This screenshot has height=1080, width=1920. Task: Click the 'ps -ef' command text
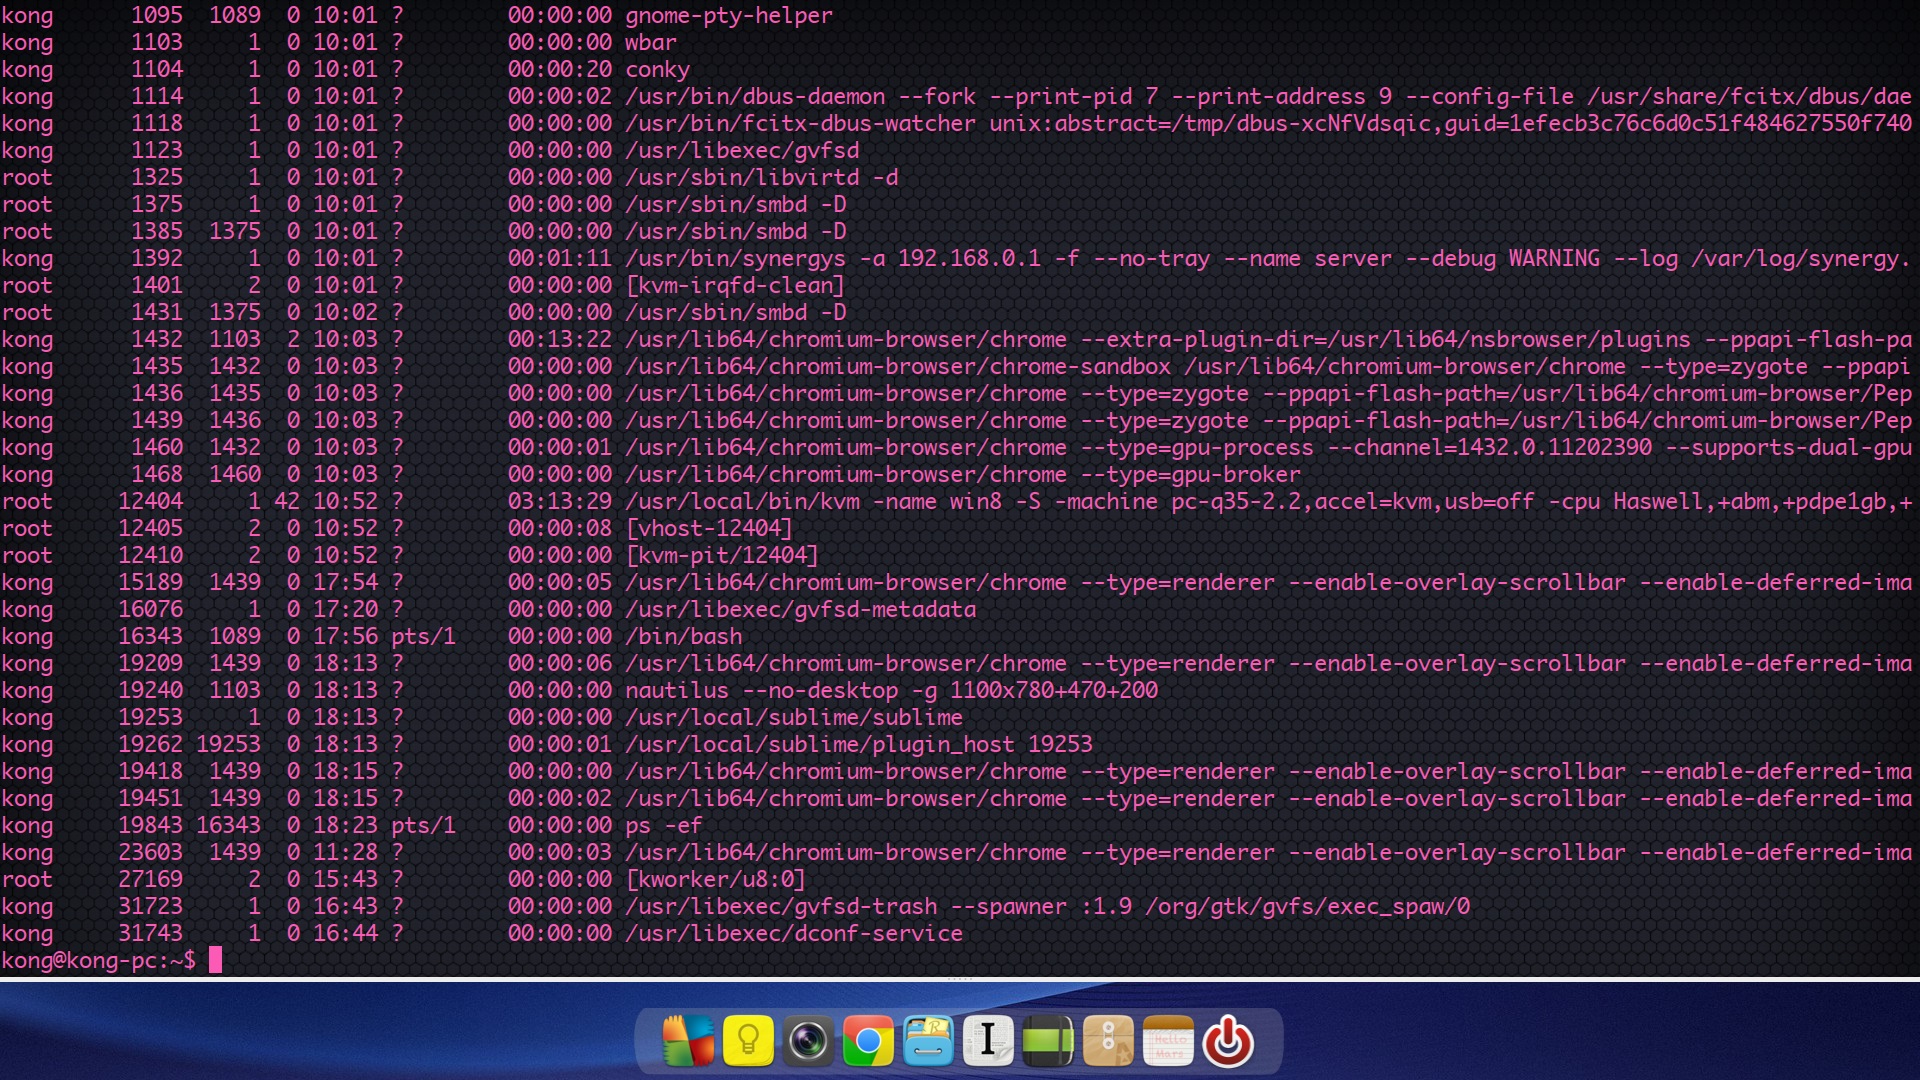coord(664,825)
